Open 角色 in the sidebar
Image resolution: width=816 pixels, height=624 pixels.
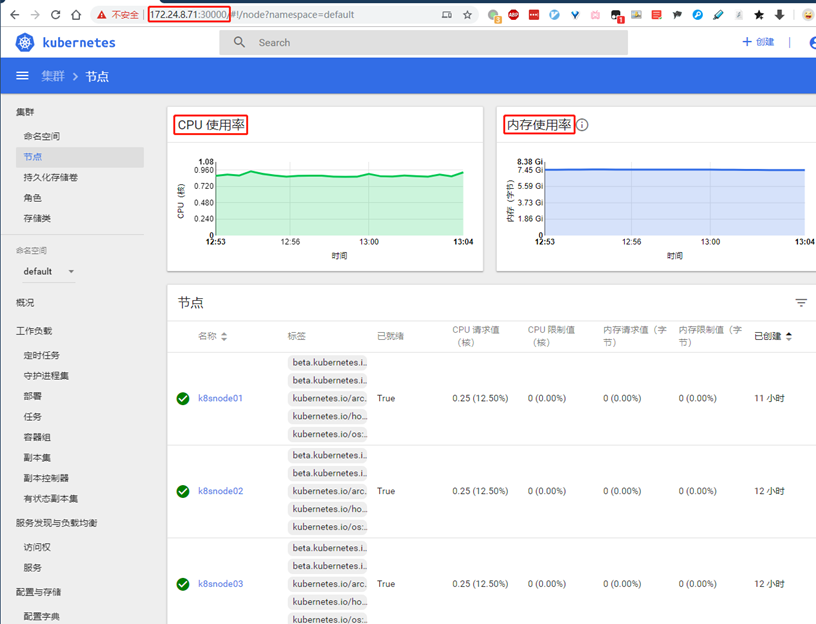click(32, 198)
